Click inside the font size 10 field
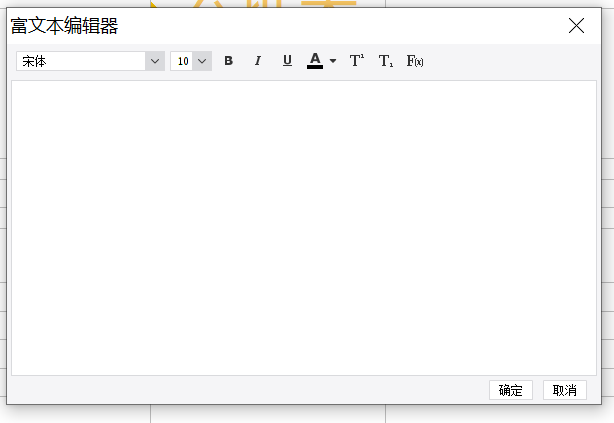 click(x=182, y=61)
